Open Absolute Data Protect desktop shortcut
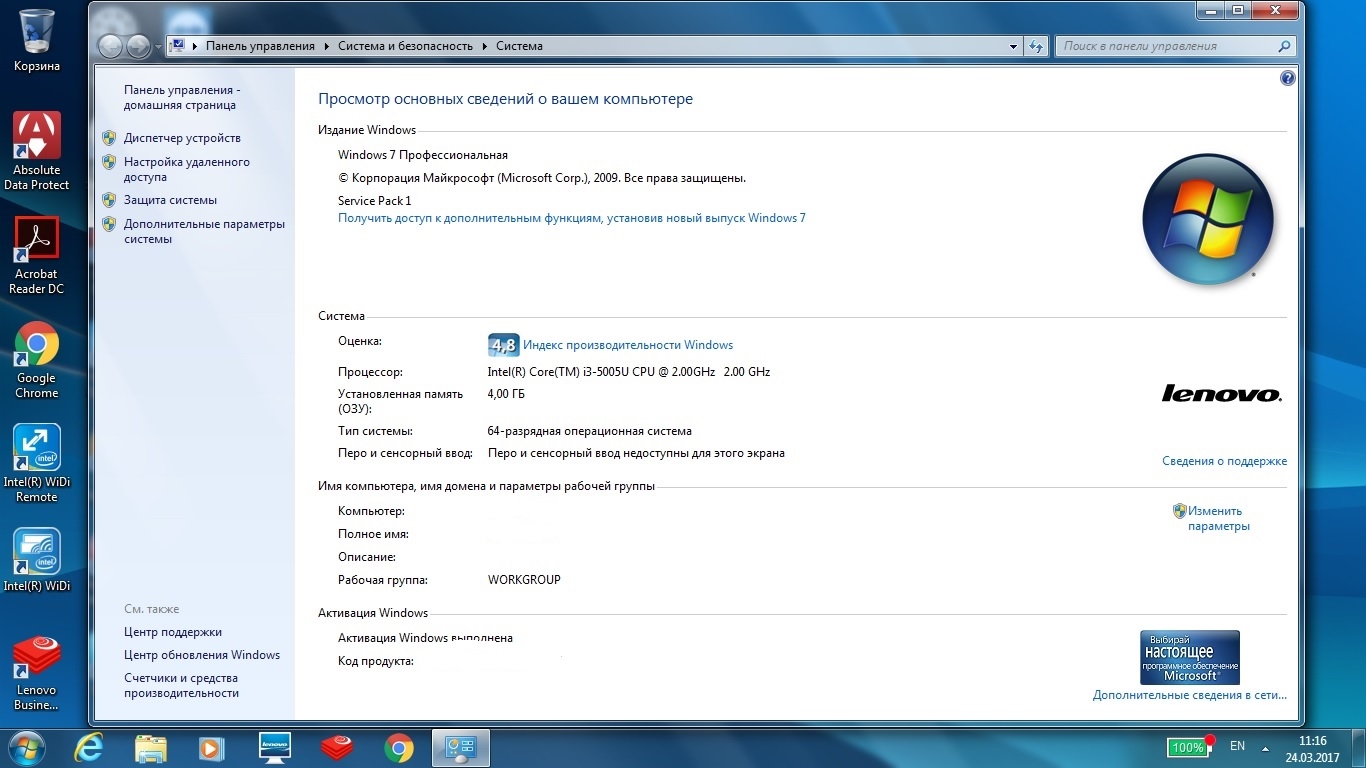Image resolution: width=1366 pixels, height=768 pixels. click(37, 150)
